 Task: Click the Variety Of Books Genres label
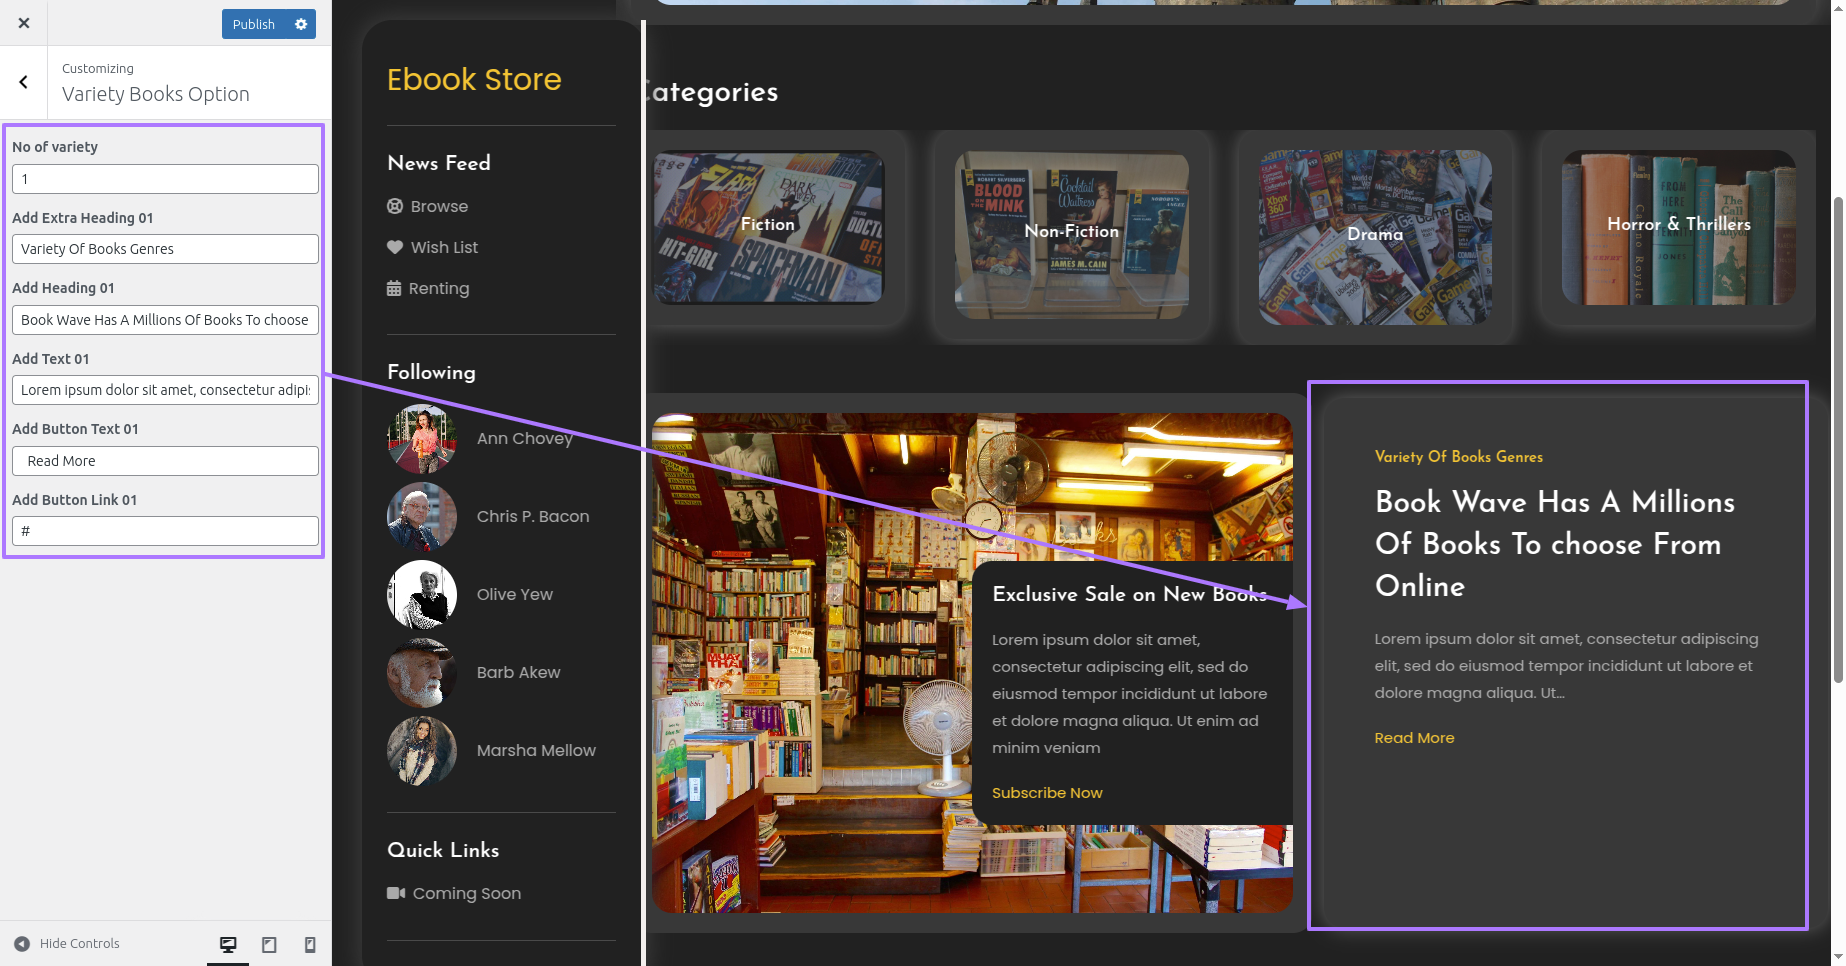(x=1458, y=457)
